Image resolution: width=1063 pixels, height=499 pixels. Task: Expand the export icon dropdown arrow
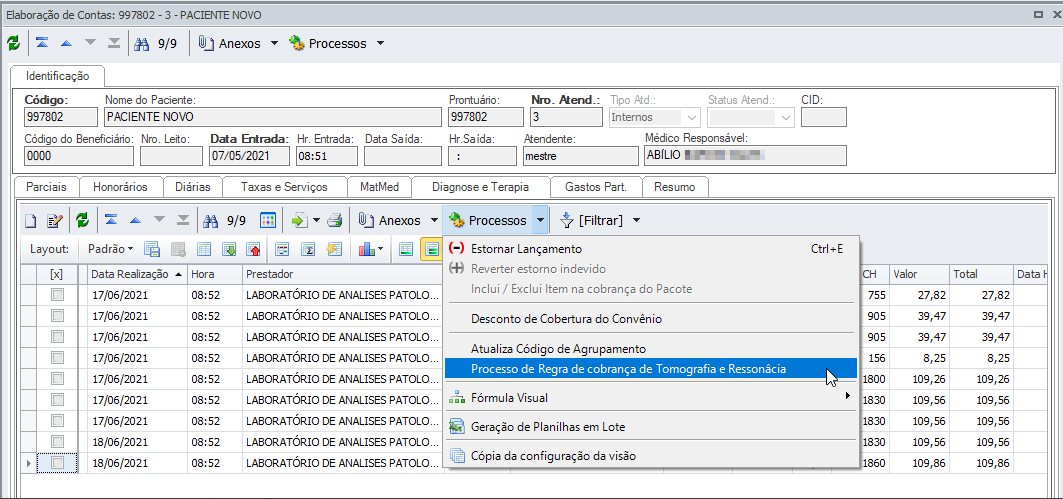(316, 220)
